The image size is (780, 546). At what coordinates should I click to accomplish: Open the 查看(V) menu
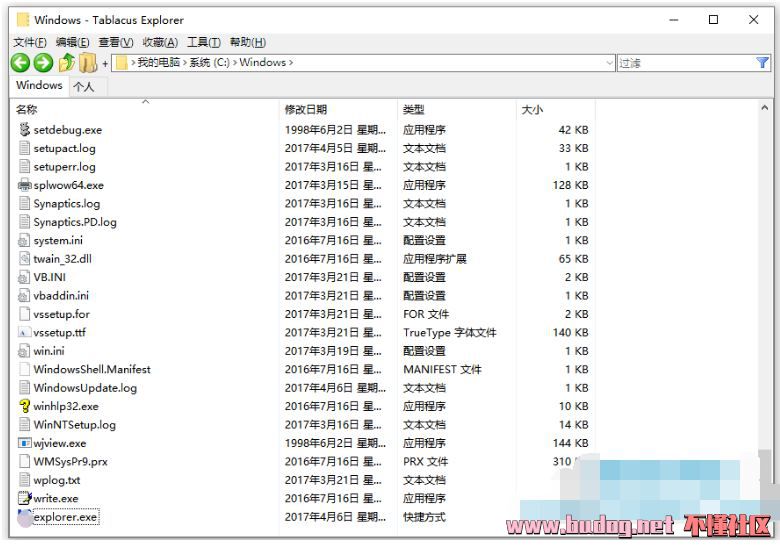pyautogui.click(x=116, y=42)
